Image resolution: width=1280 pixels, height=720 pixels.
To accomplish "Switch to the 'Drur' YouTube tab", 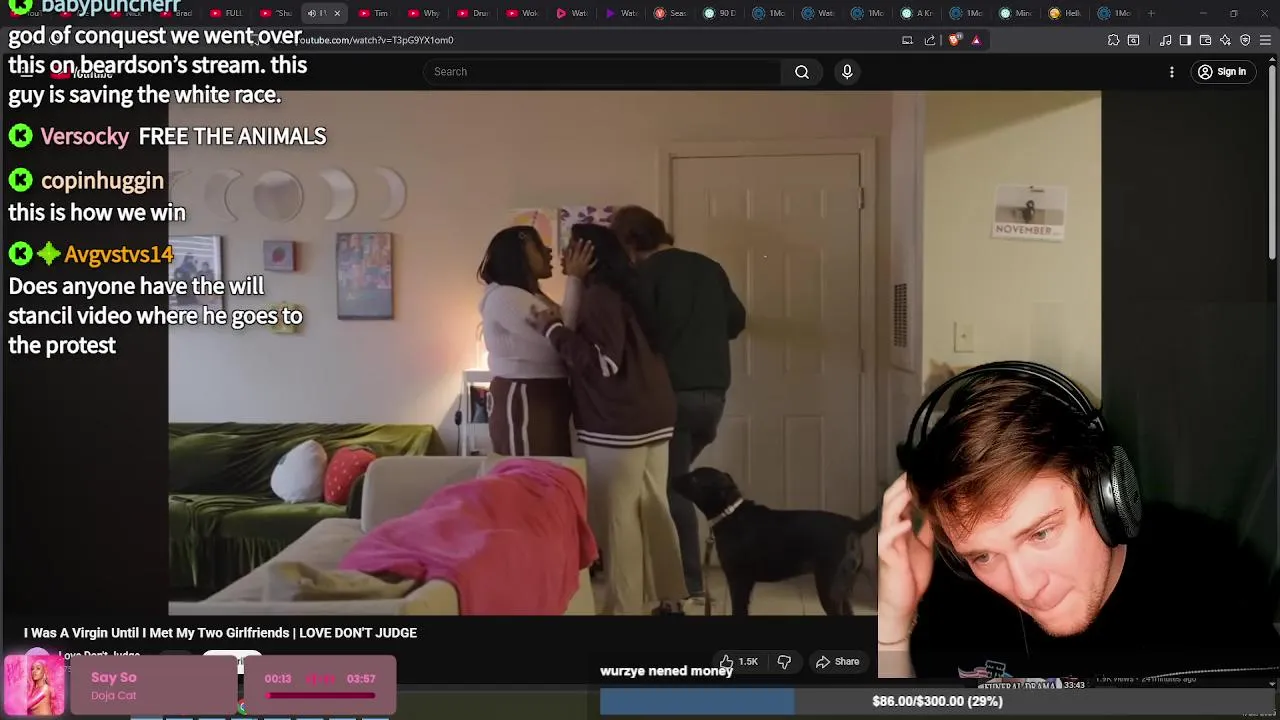I will point(474,13).
